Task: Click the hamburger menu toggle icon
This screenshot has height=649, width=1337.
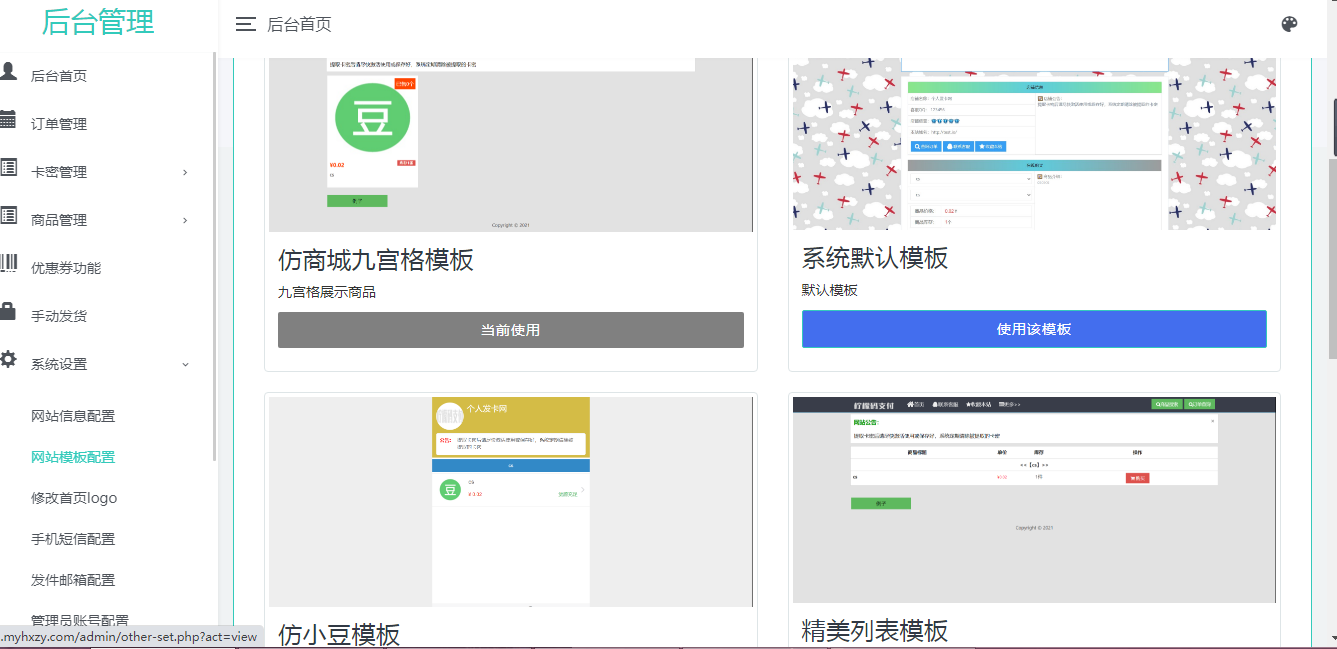Action: tap(245, 25)
